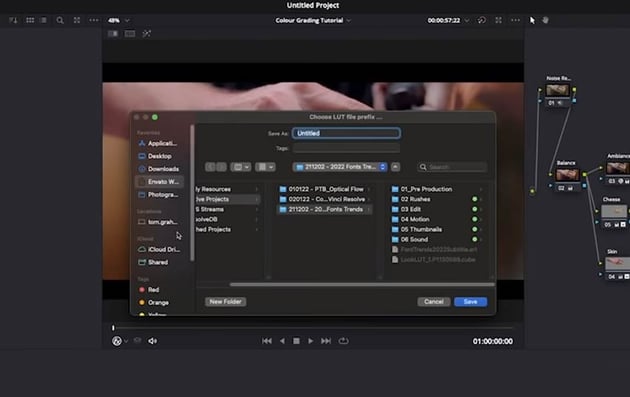The width and height of the screenshot is (630, 397).
Task: Select Desktop in the sidebar
Action: pyautogui.click(x=160, y=156)
